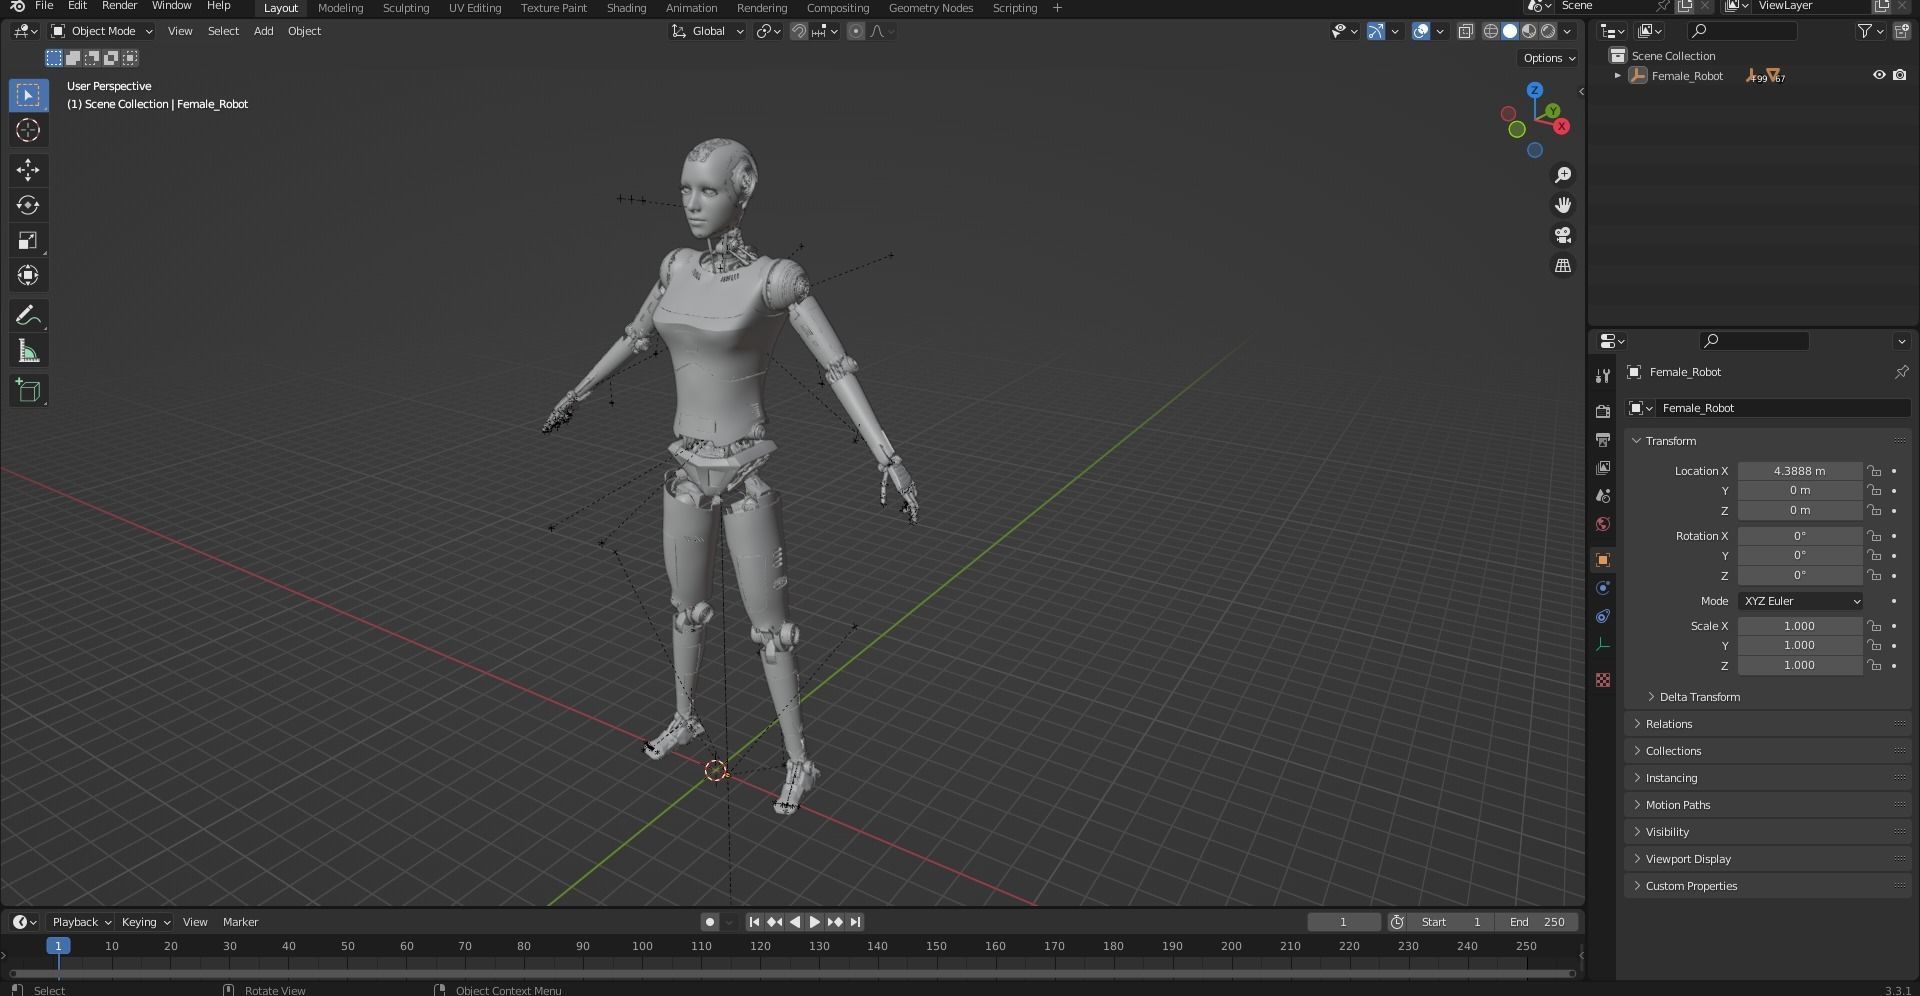Open the World properties tab
This screenshot has height=996, width=1920.
pyautogui.click(x=1603, y=523)
